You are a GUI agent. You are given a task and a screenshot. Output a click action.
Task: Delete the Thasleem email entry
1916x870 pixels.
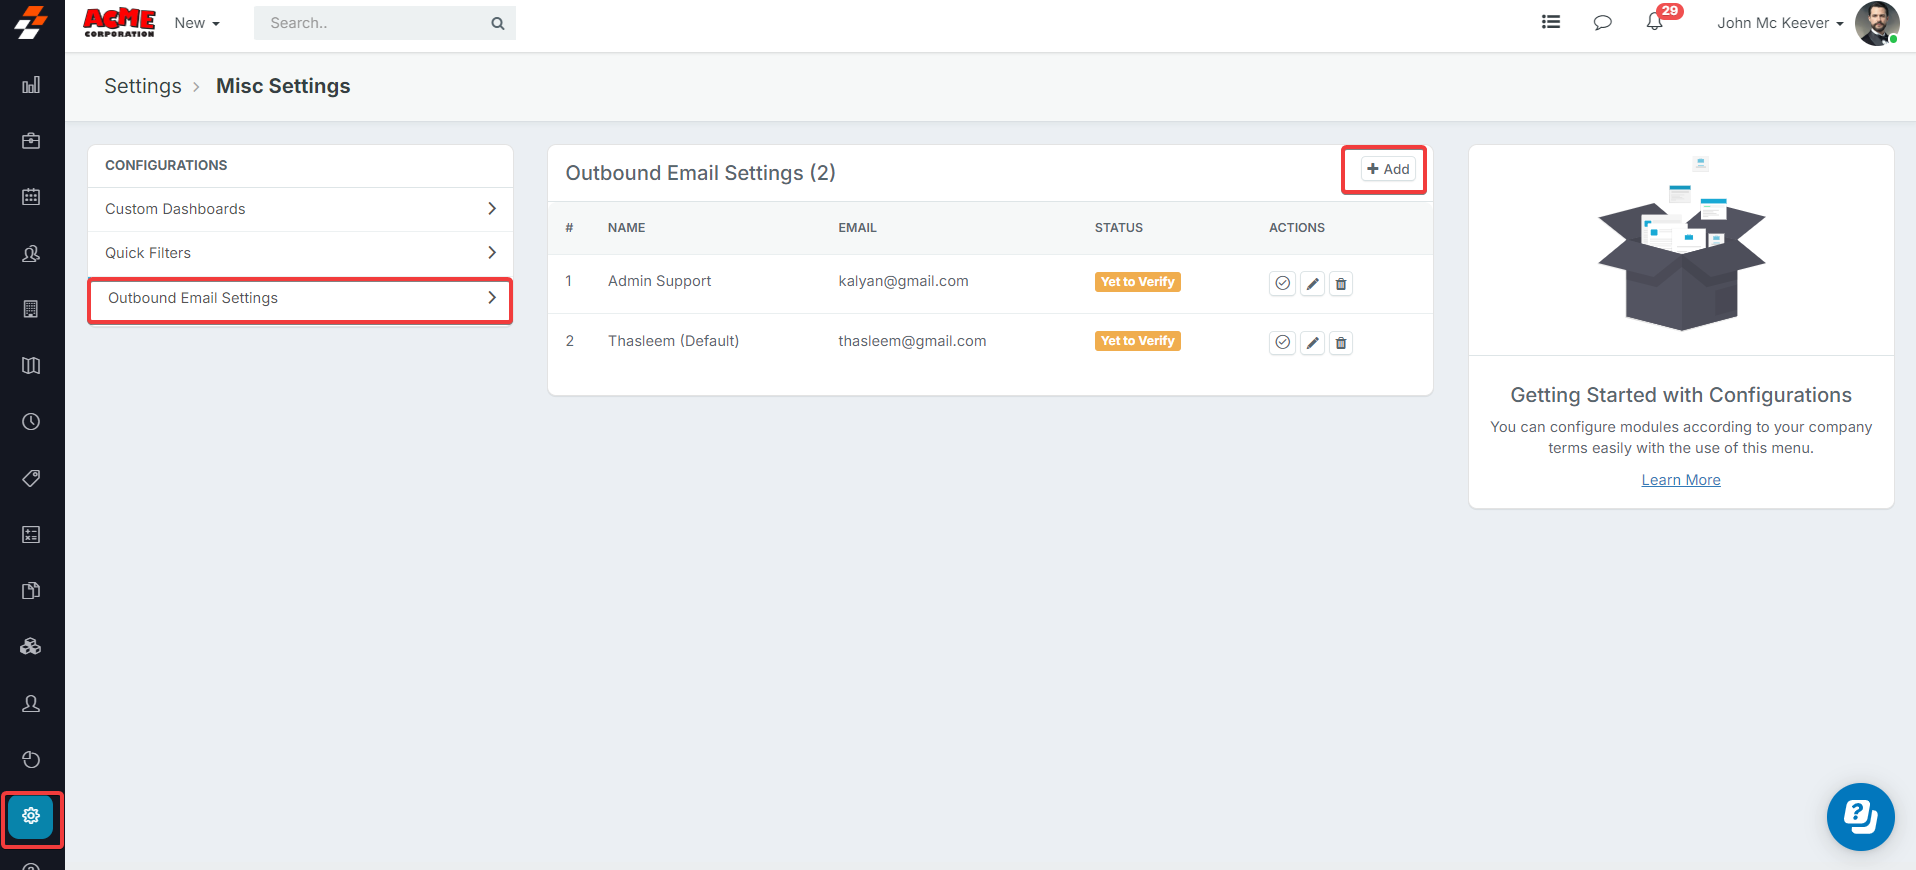pyautogui.click(x=1341, y=343)
